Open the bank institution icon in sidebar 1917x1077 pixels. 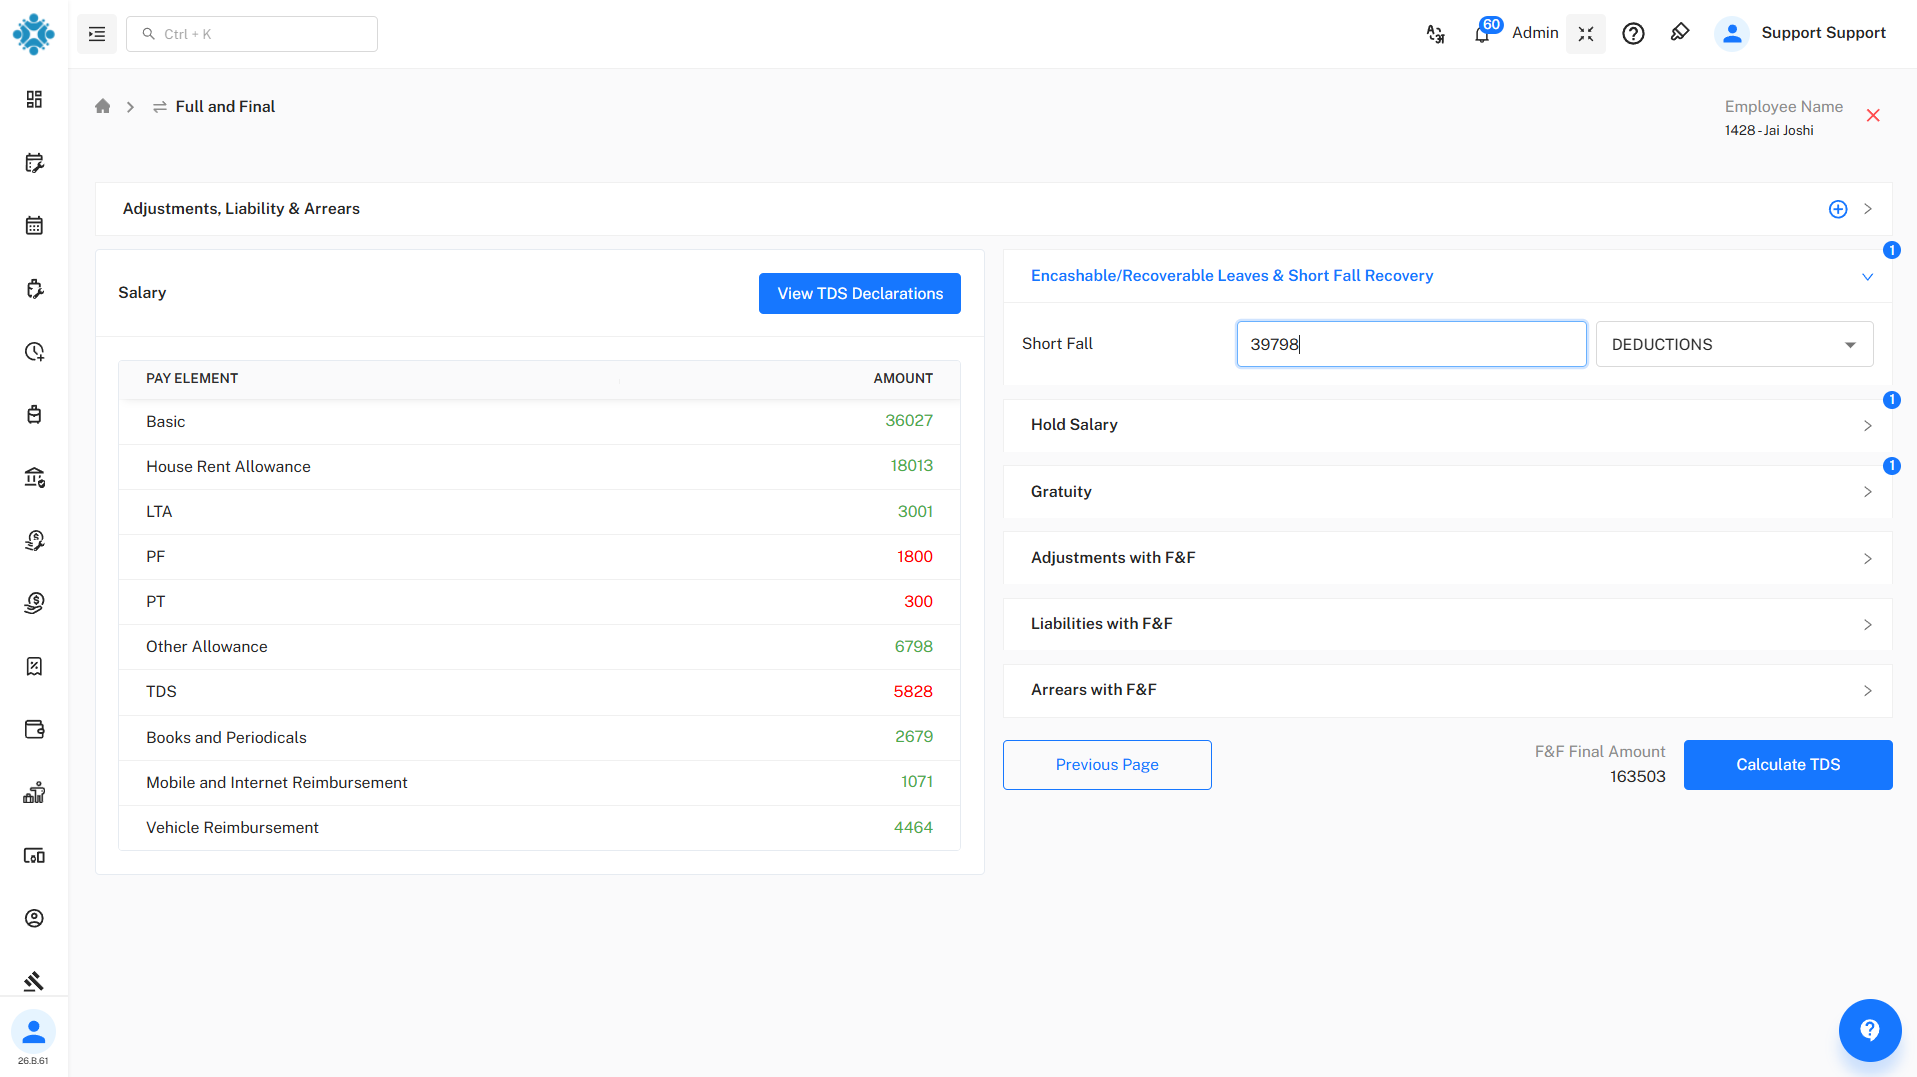click(x=34, y=477)
